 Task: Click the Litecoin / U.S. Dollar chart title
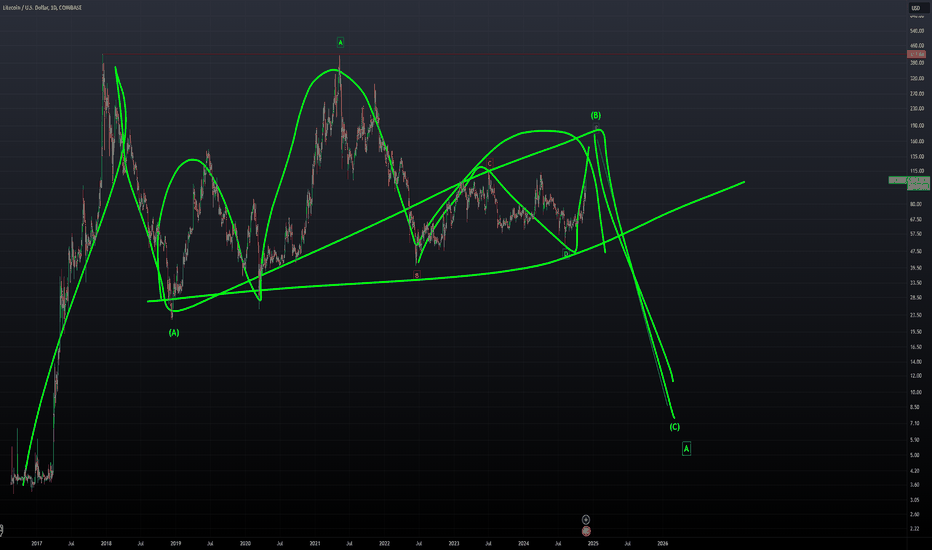tap(42, 8)
